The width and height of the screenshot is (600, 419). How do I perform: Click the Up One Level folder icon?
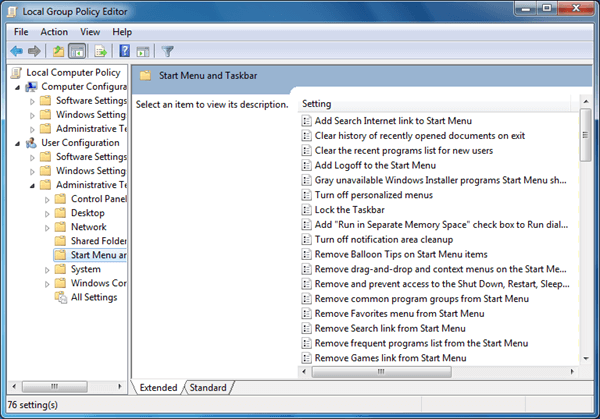pyautogui.click(x=59, y=51)
